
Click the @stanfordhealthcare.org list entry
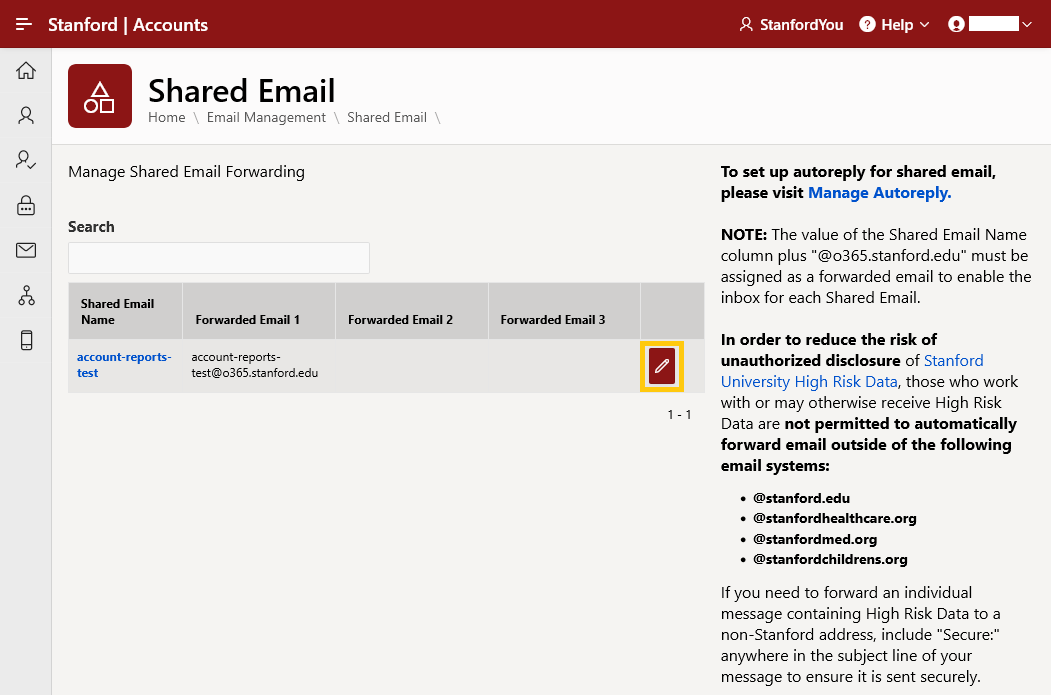pyautogui.click(x=834, y=518)
